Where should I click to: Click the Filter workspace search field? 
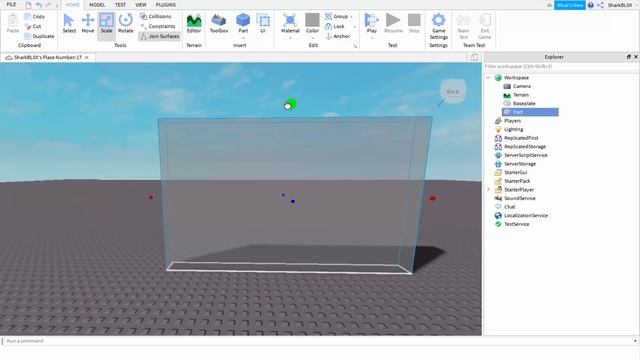point(561,66)
